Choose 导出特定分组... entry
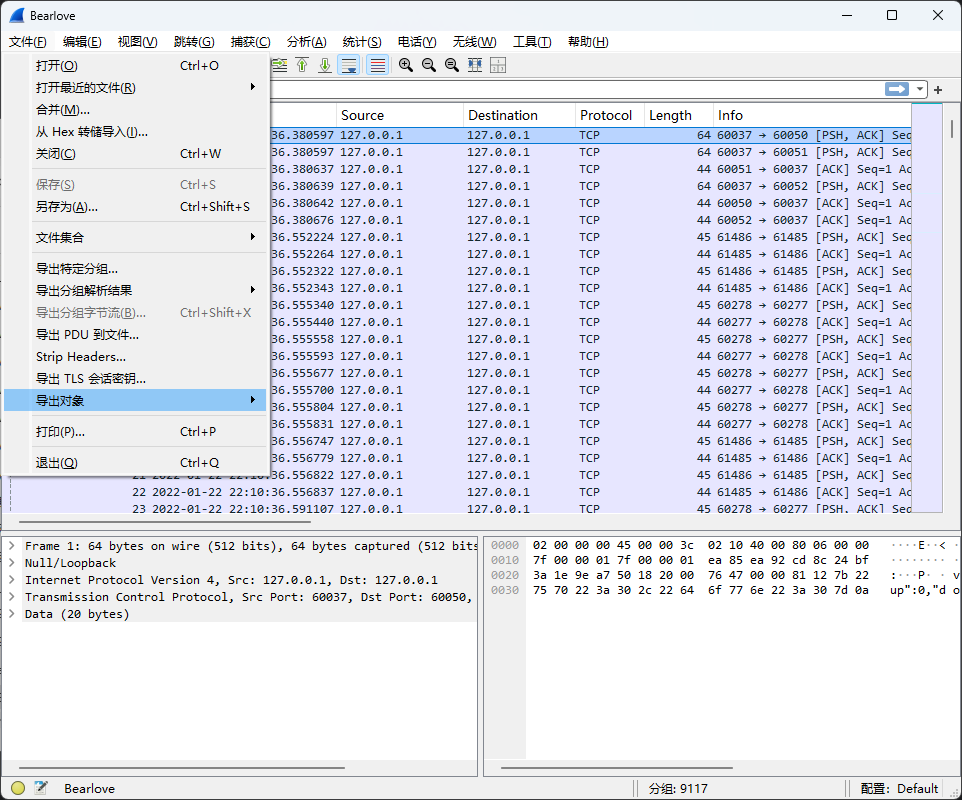 [x=135, y=269]
